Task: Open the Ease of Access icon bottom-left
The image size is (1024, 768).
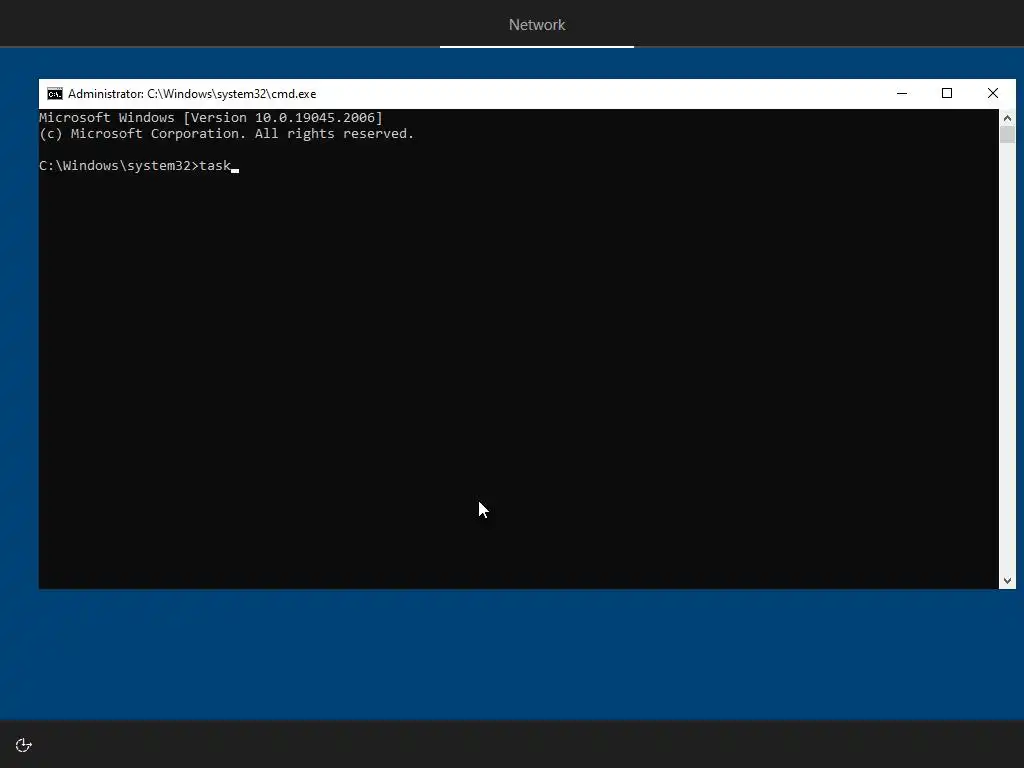Action: pos(24,745)
